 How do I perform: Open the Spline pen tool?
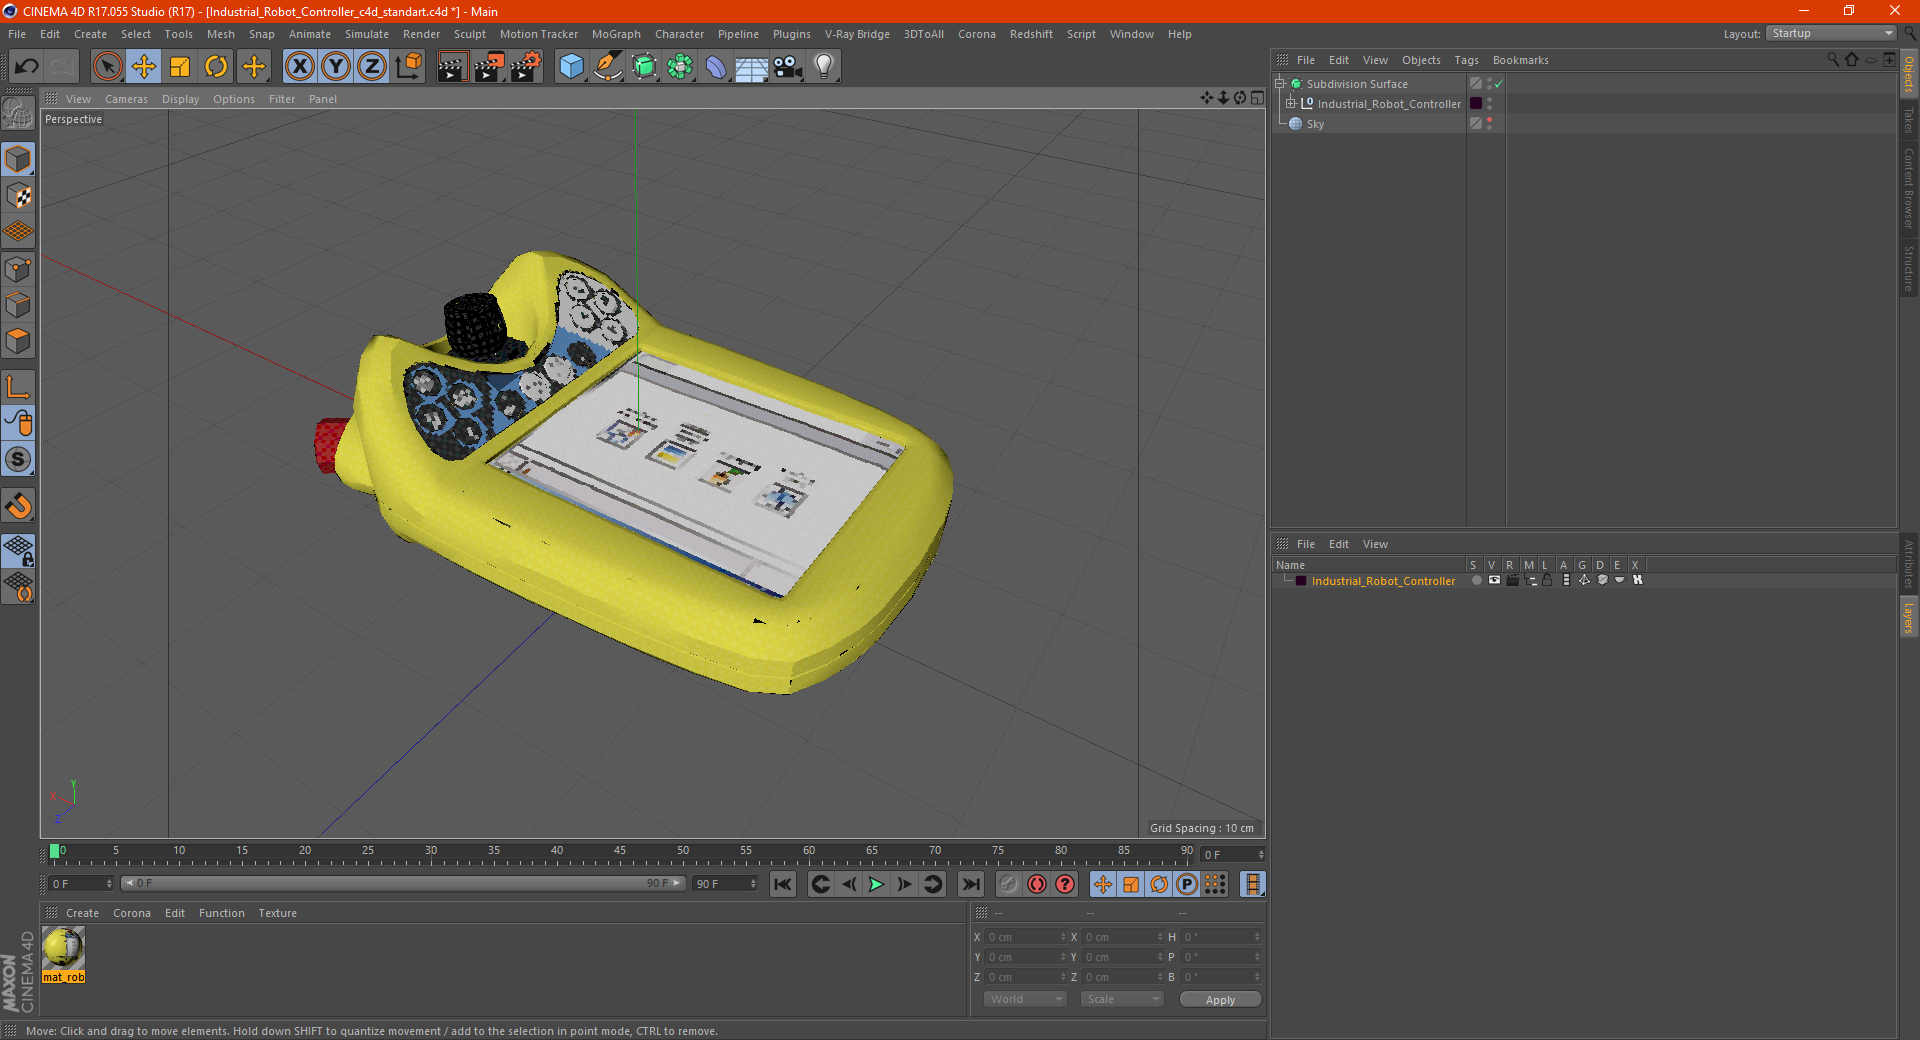608,67
